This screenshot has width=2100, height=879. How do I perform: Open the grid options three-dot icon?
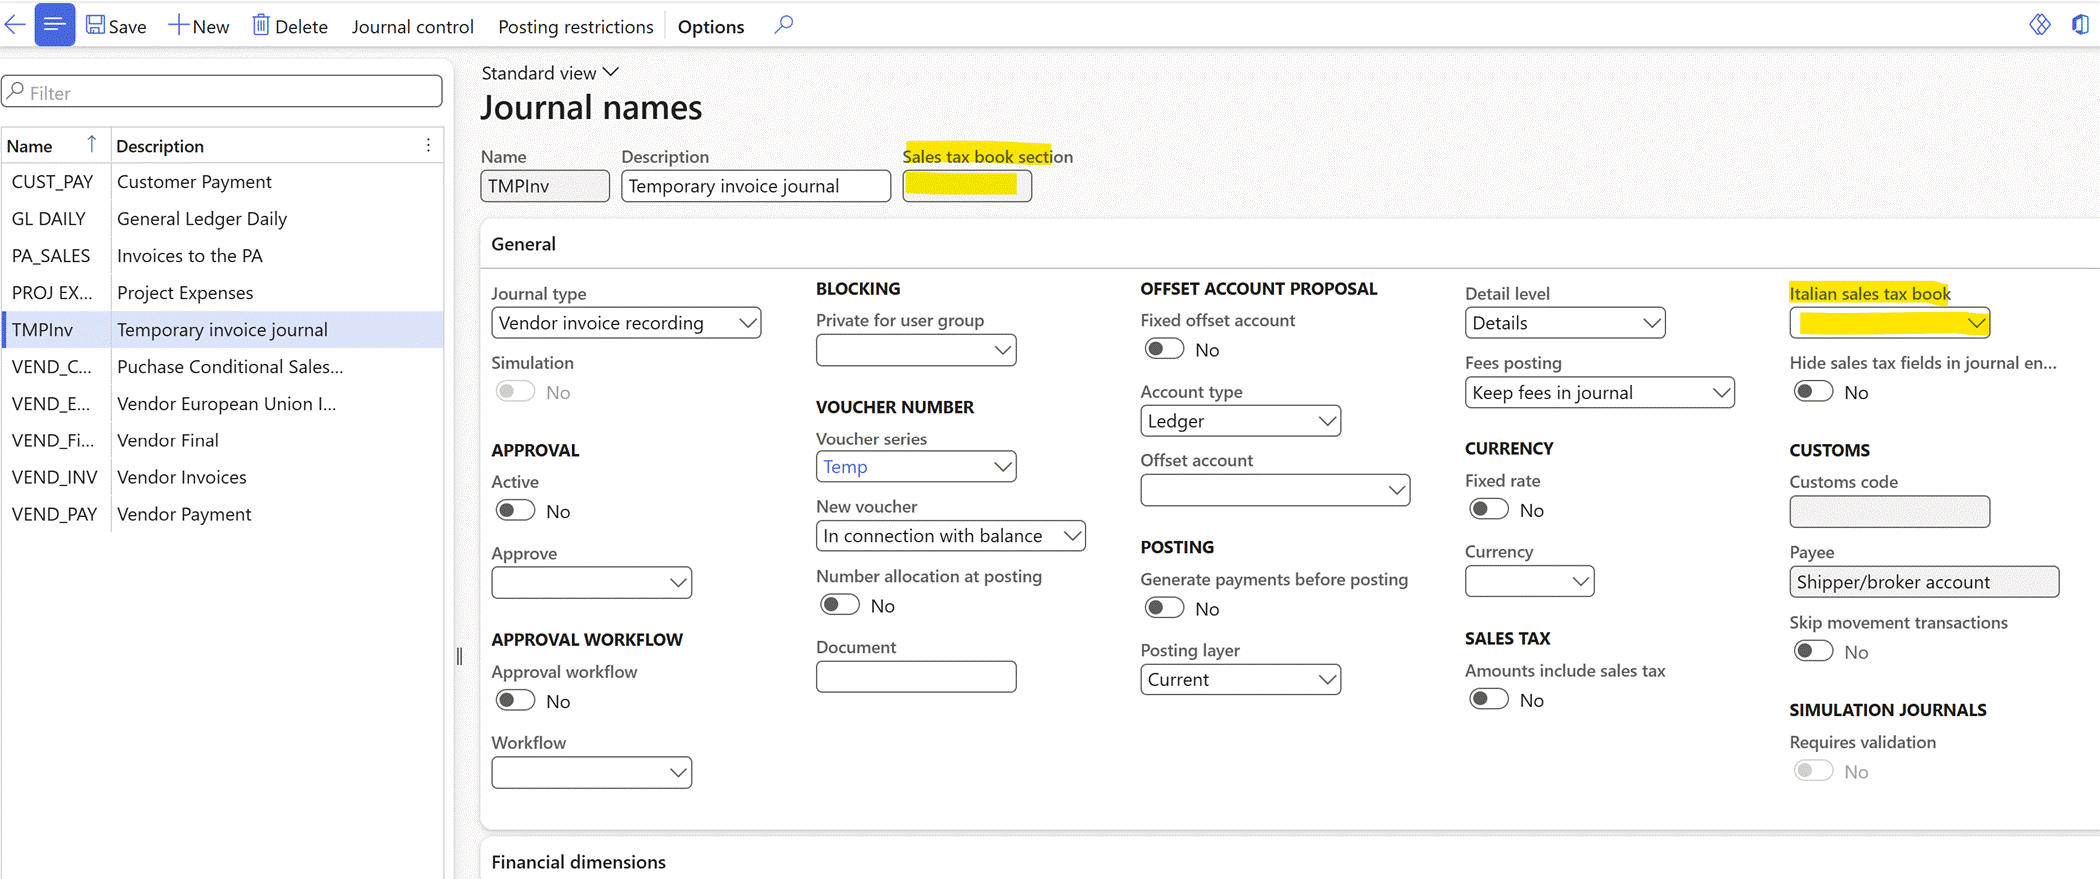(428, 146)
